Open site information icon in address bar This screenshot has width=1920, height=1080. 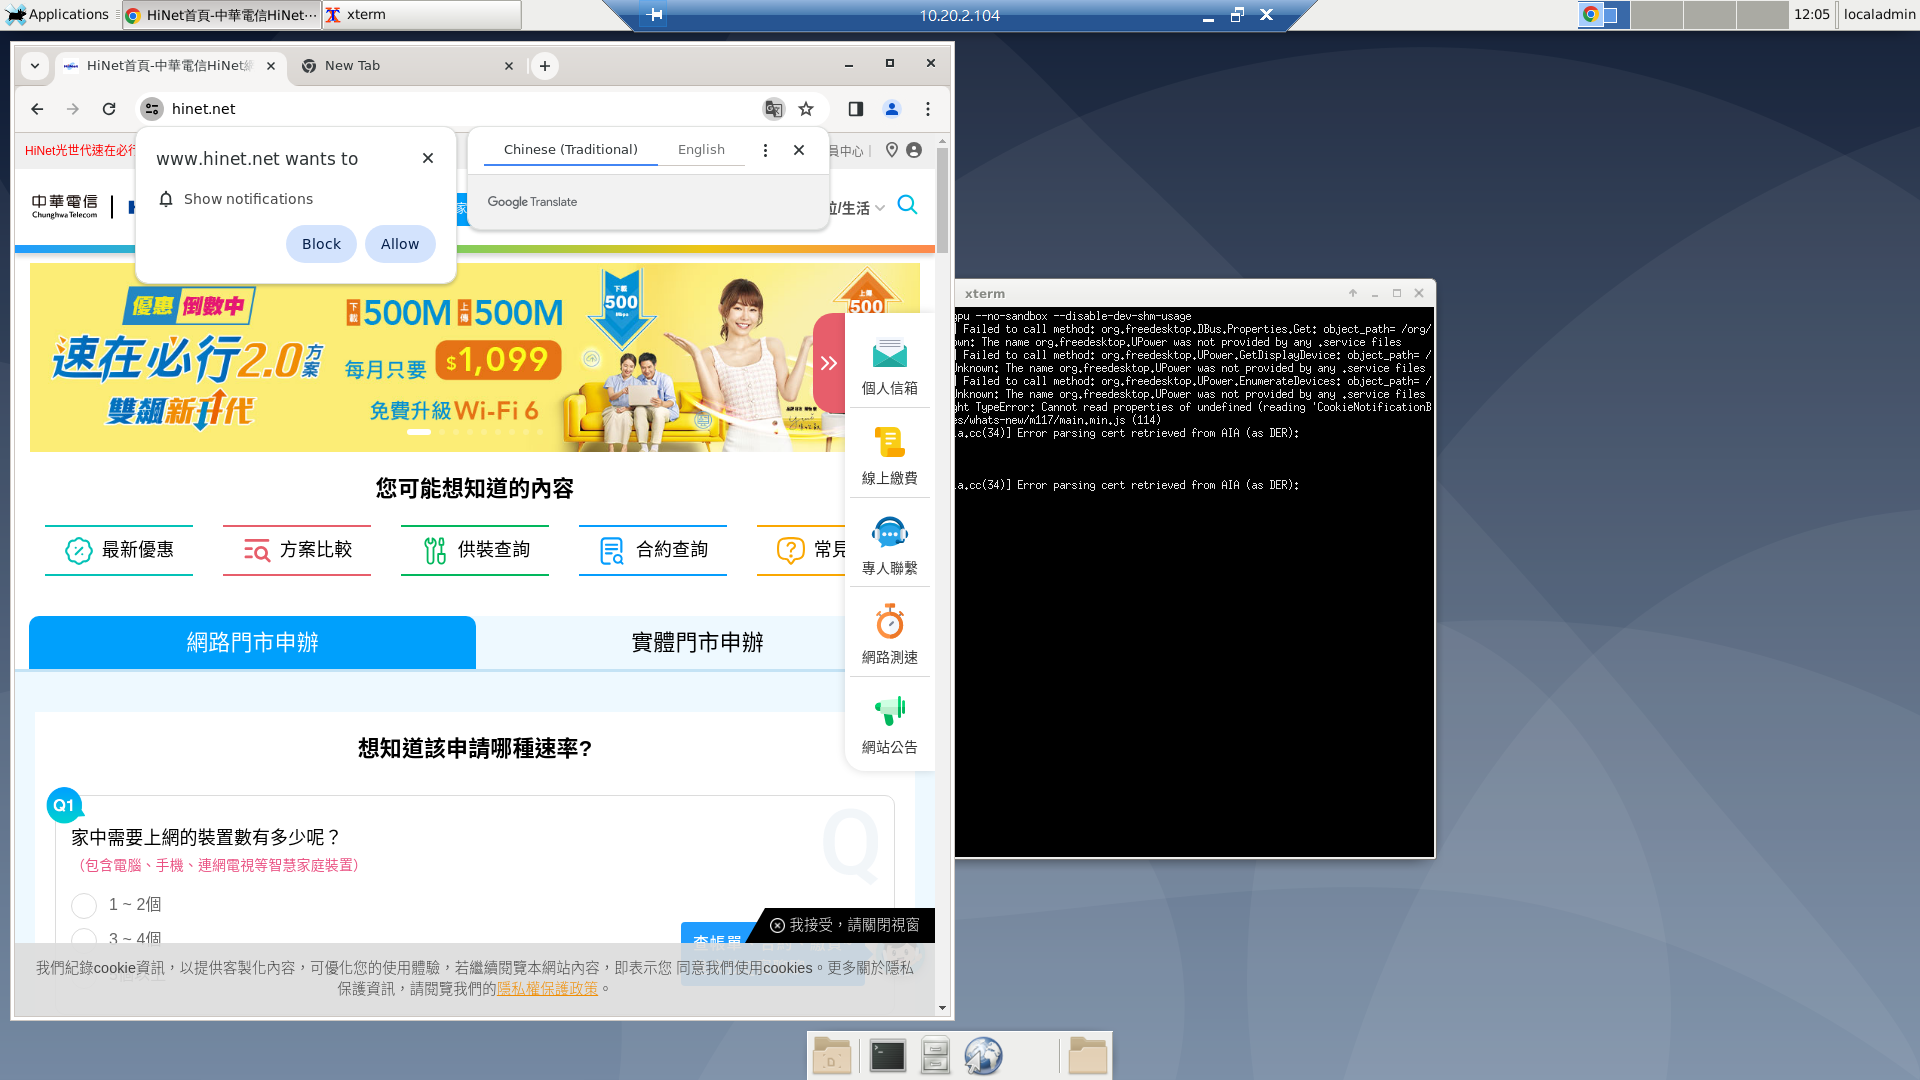(x=152, y=109)
